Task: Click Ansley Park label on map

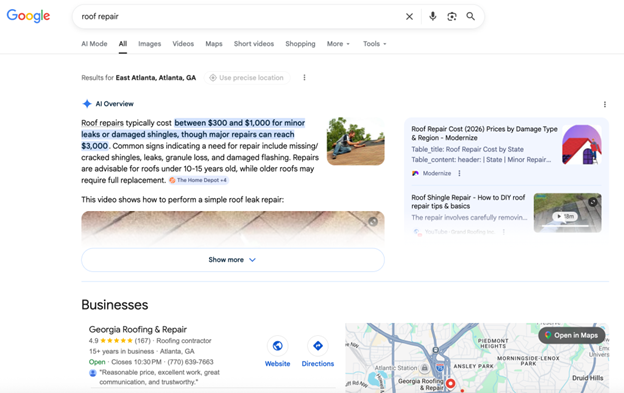Action: [473, 366]
